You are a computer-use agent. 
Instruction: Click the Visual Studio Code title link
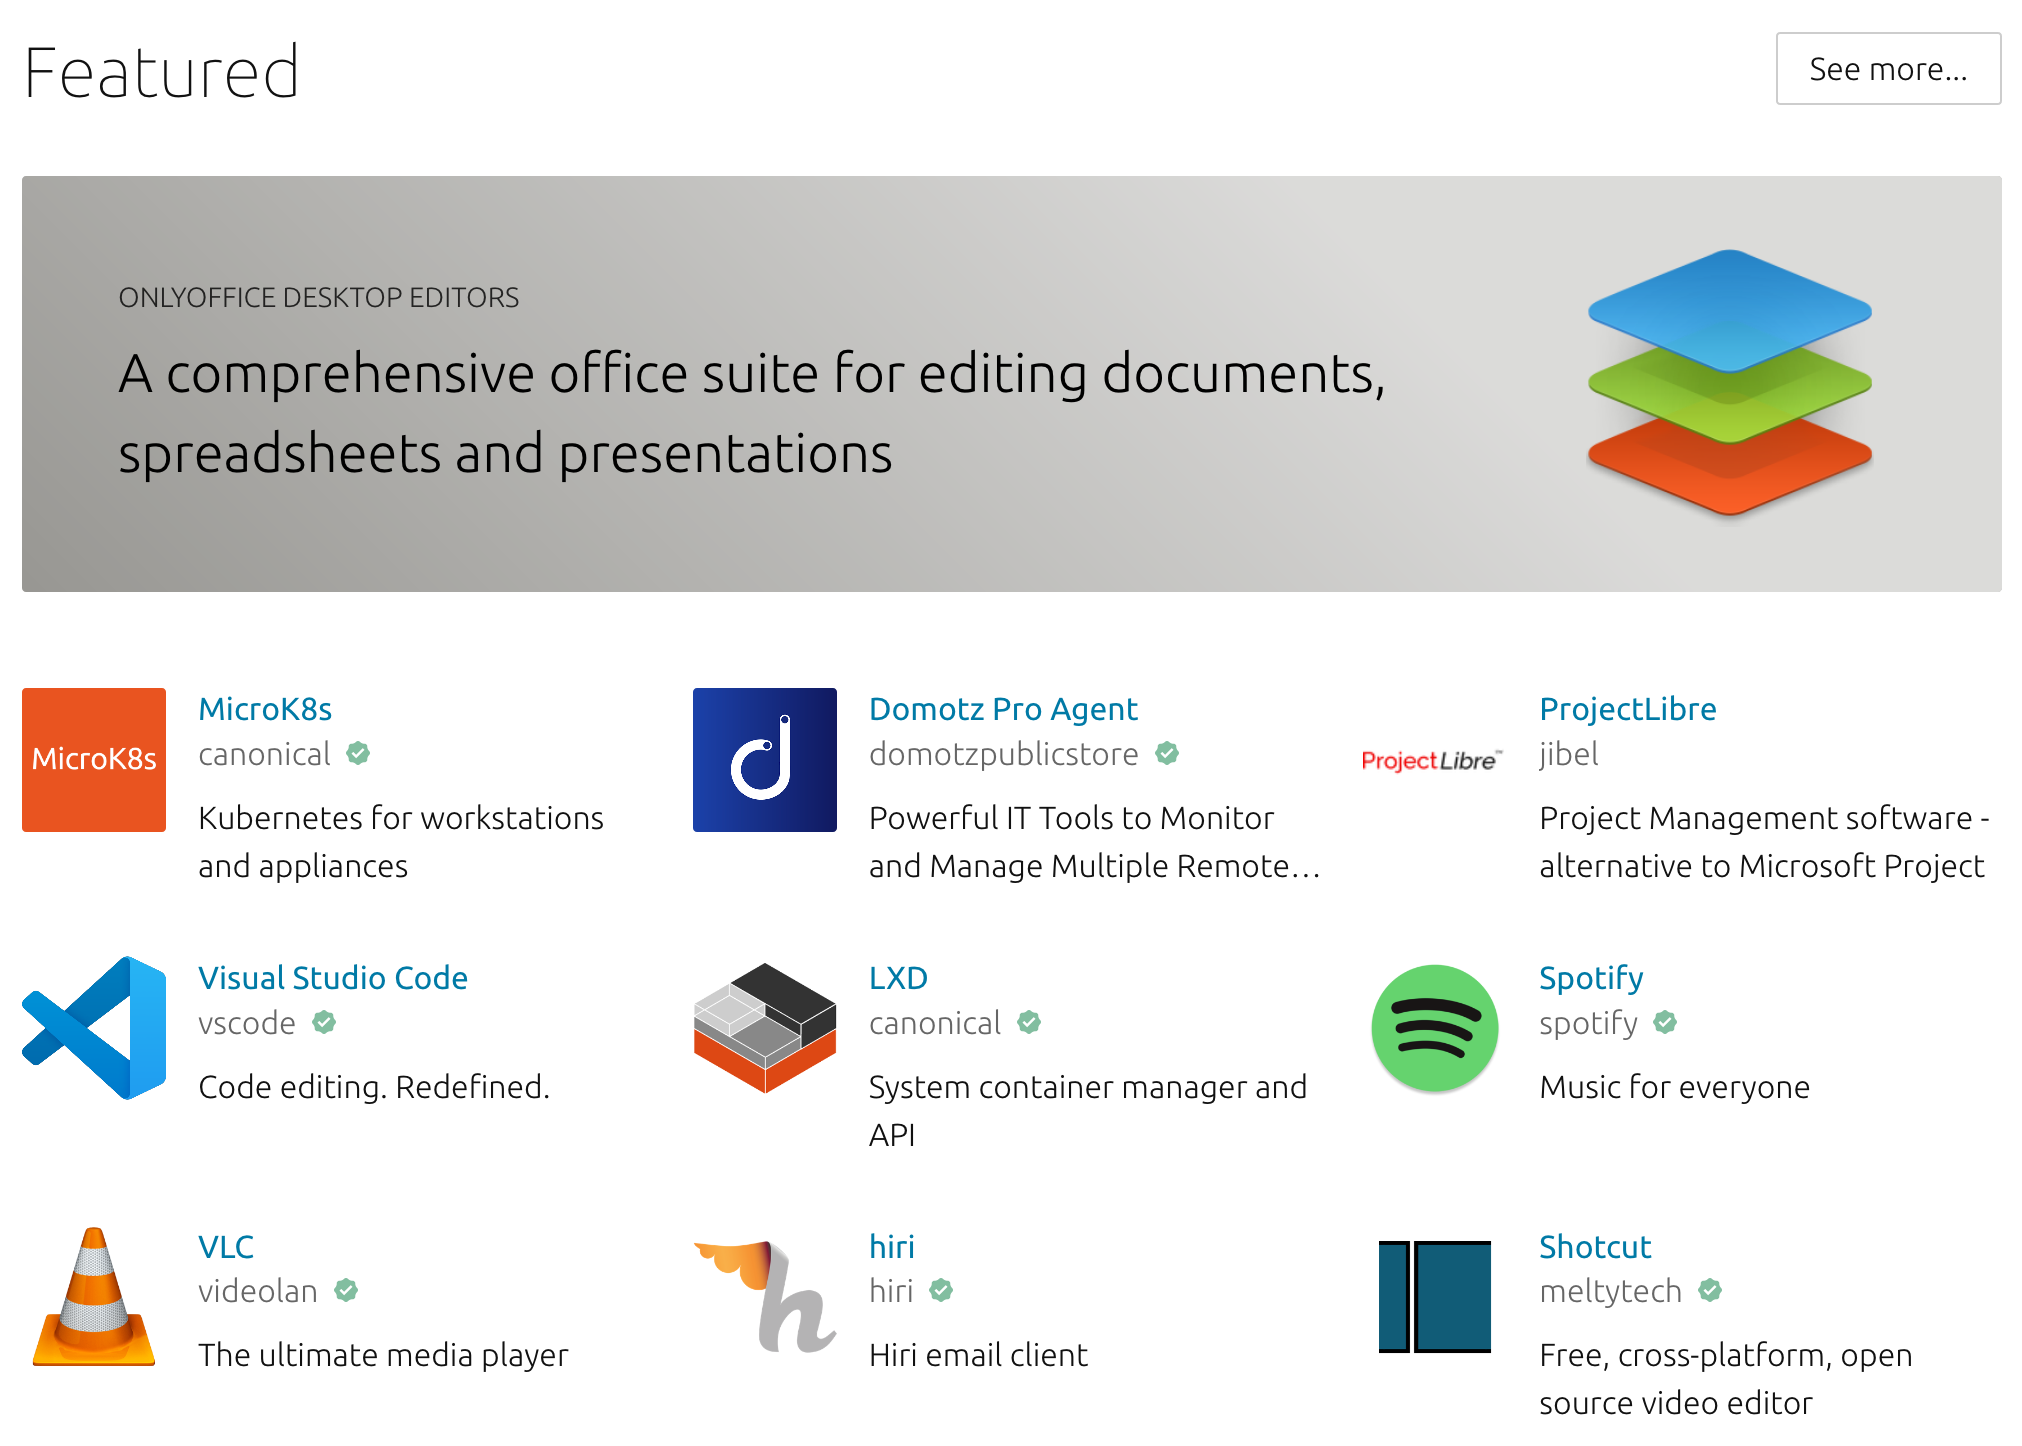point(333,978)
